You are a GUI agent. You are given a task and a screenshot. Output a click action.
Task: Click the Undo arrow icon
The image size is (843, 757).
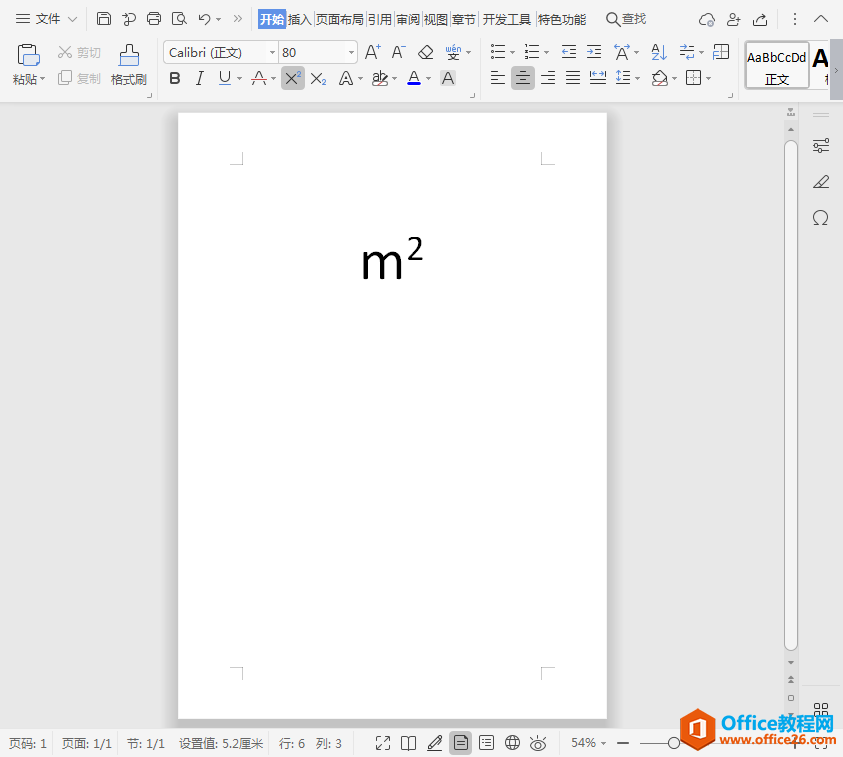tap(204, 19)
